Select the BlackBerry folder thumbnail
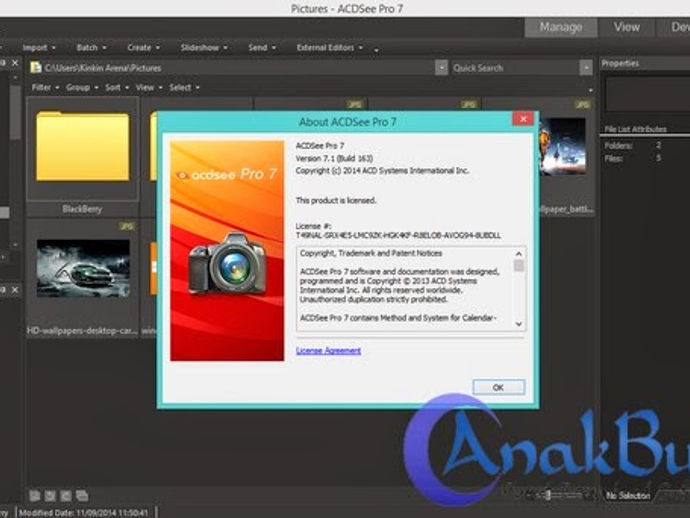This screenshot has height=518, width=690. pos(82,147)
